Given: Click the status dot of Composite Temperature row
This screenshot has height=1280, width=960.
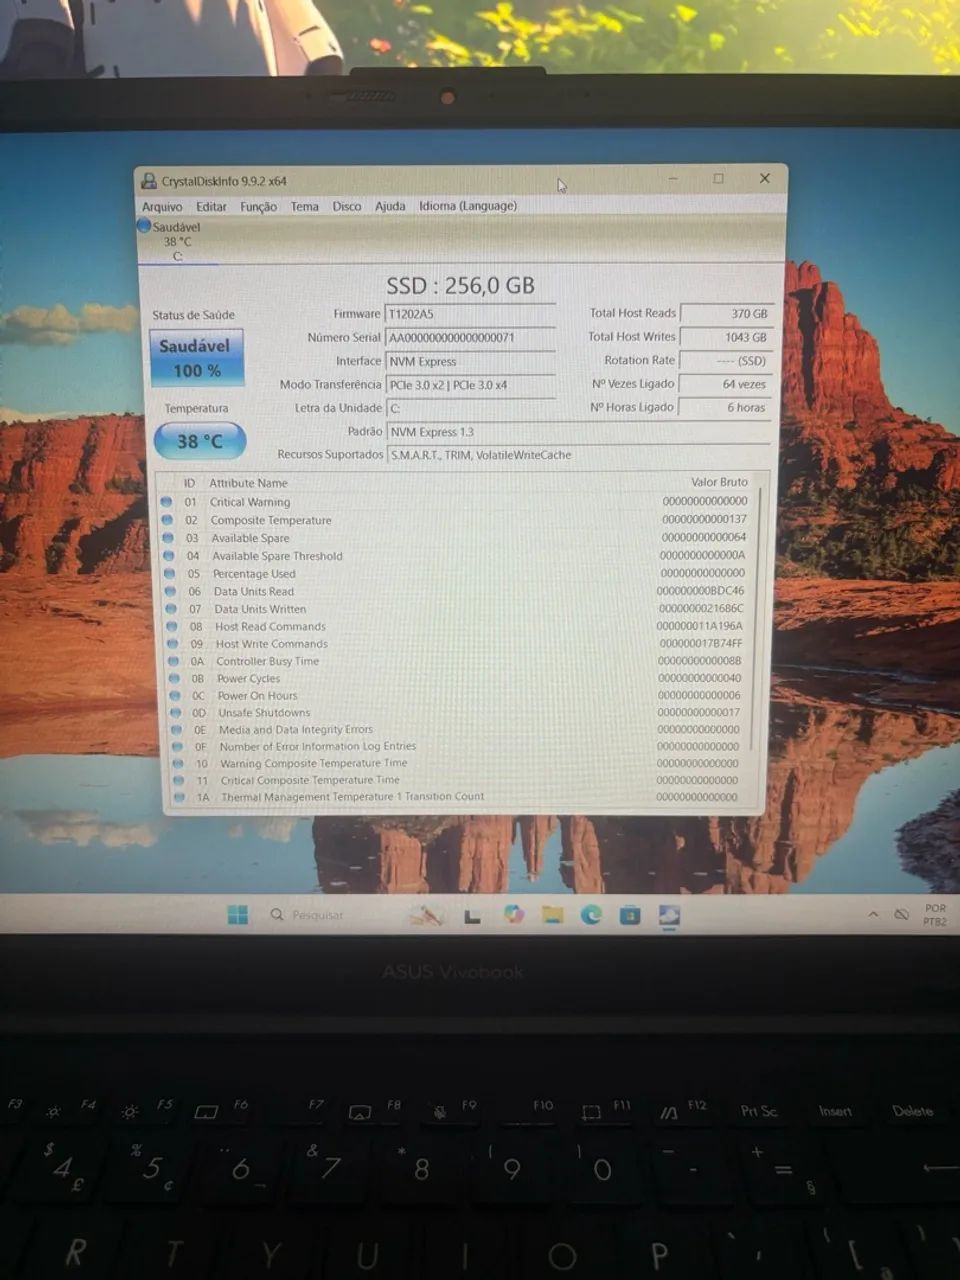Looking at the screenshot, I should (167, 520).
